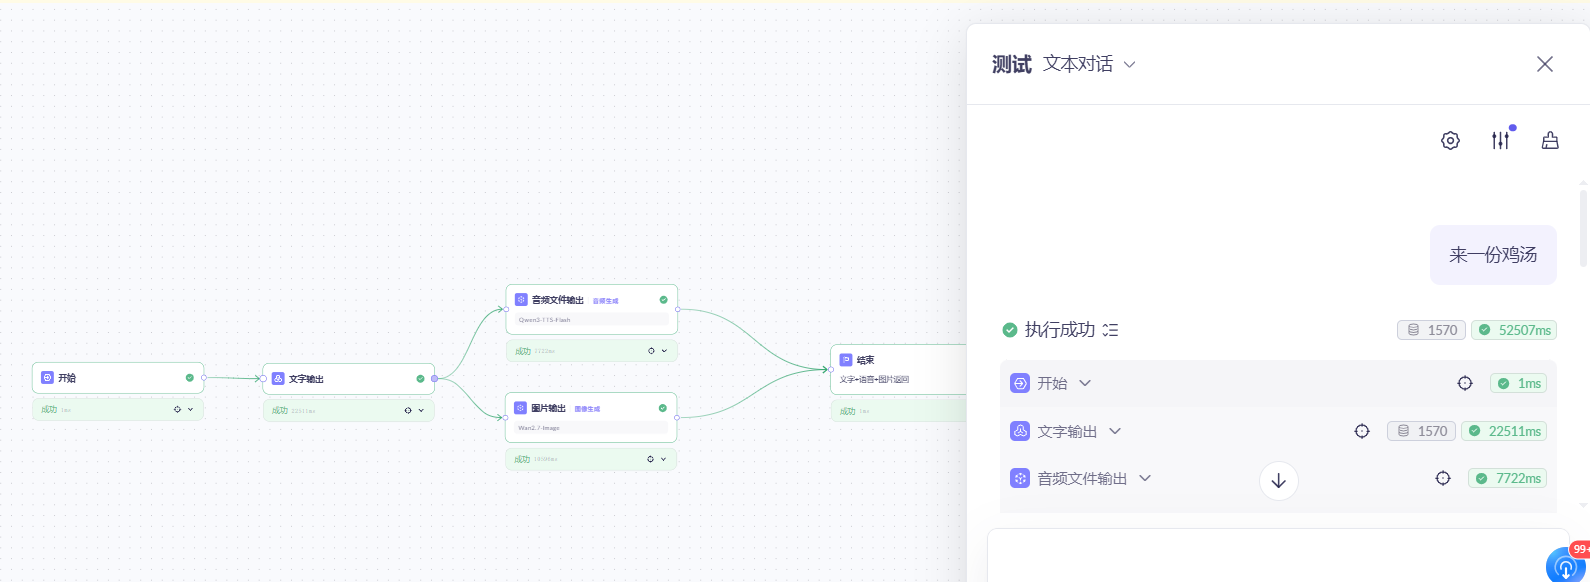Expand the 音频文件输出 step in results list
Image resolution: width=1590 pixels, height=582 pixels.
click(x=1145, y=478)
